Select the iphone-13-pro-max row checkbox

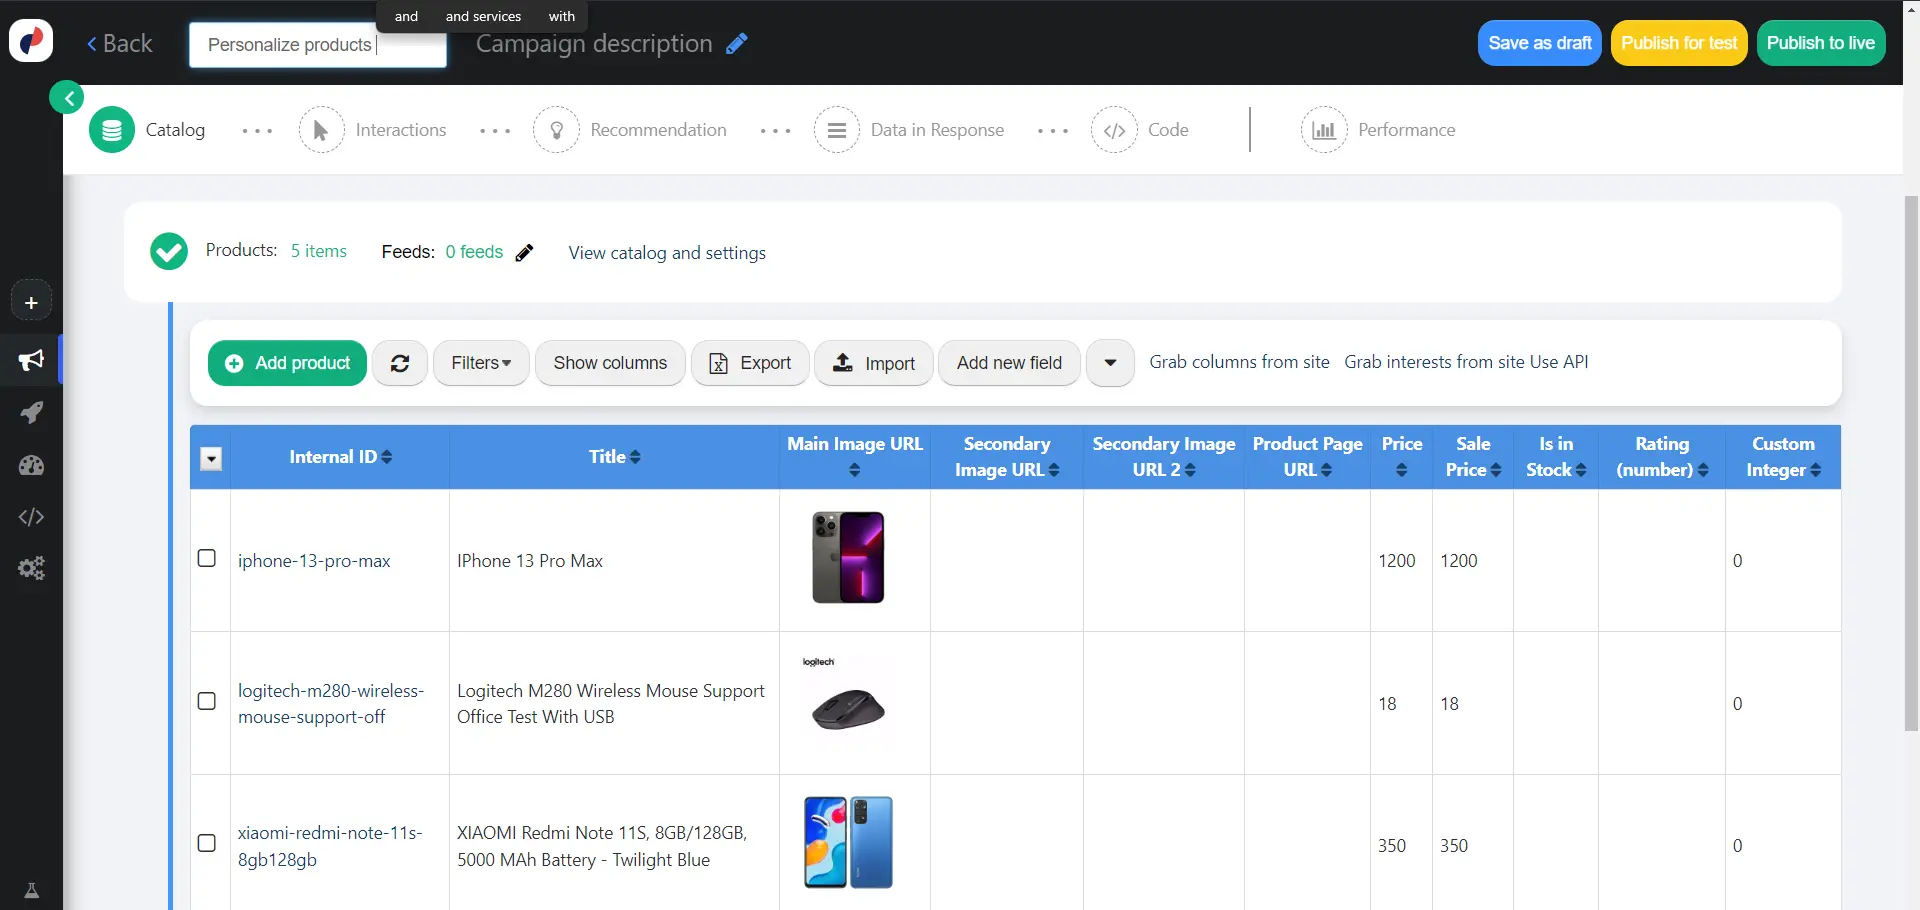(x=207, y=558)
